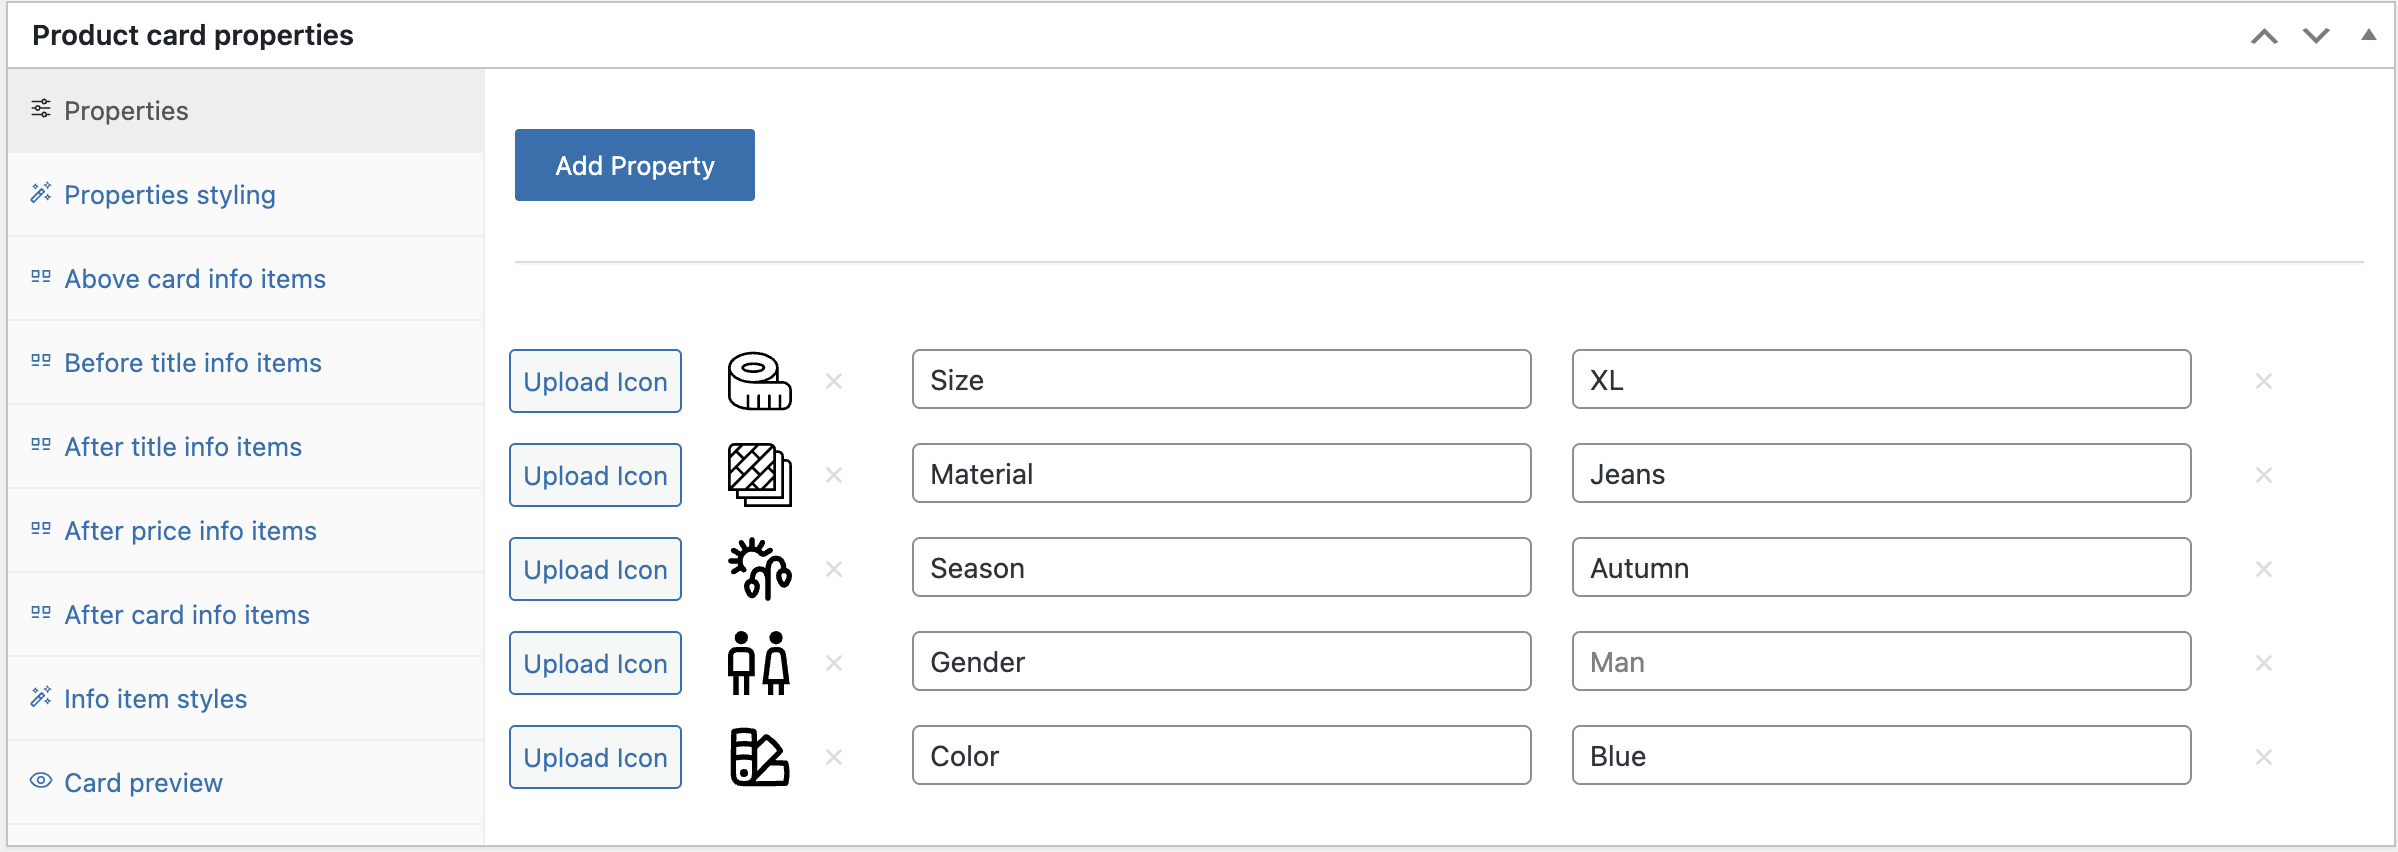
Task: Open Above card info items tab
Action: [246, 279]
